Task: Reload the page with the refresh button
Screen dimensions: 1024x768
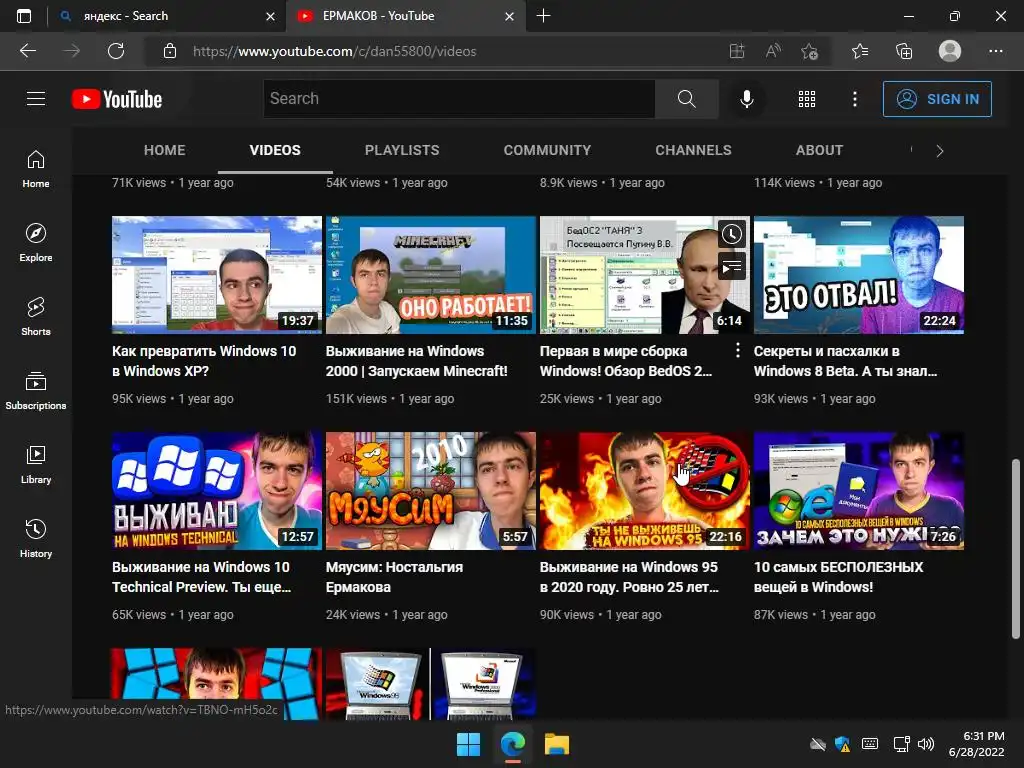Action: click(x=116, y=51)
